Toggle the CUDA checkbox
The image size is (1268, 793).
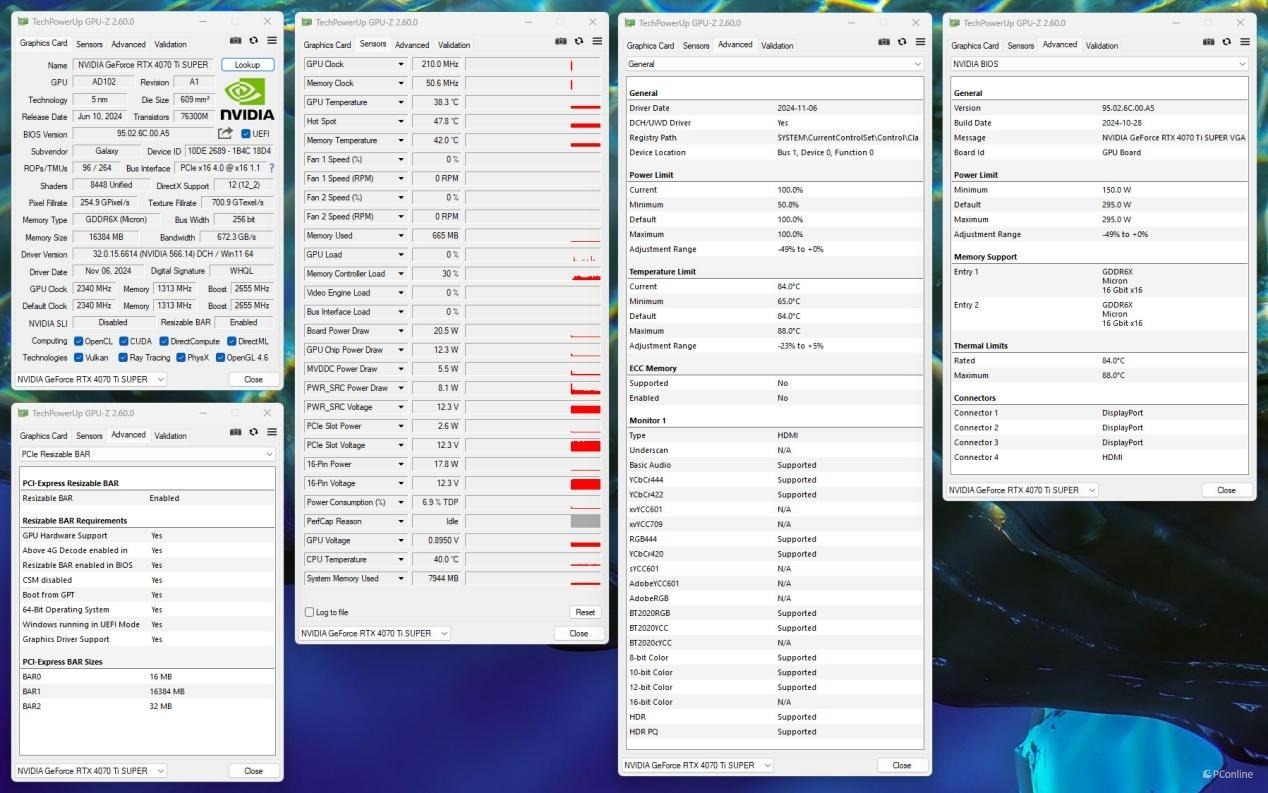(122, 341)
